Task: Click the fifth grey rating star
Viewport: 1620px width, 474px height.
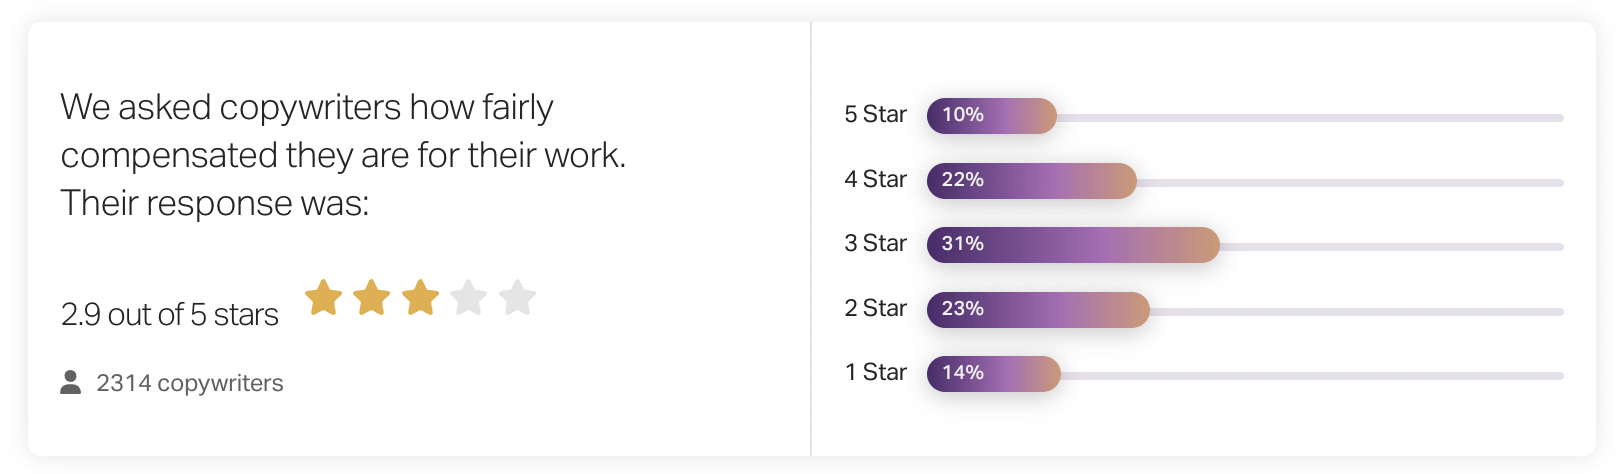Action: click(518, 297)
